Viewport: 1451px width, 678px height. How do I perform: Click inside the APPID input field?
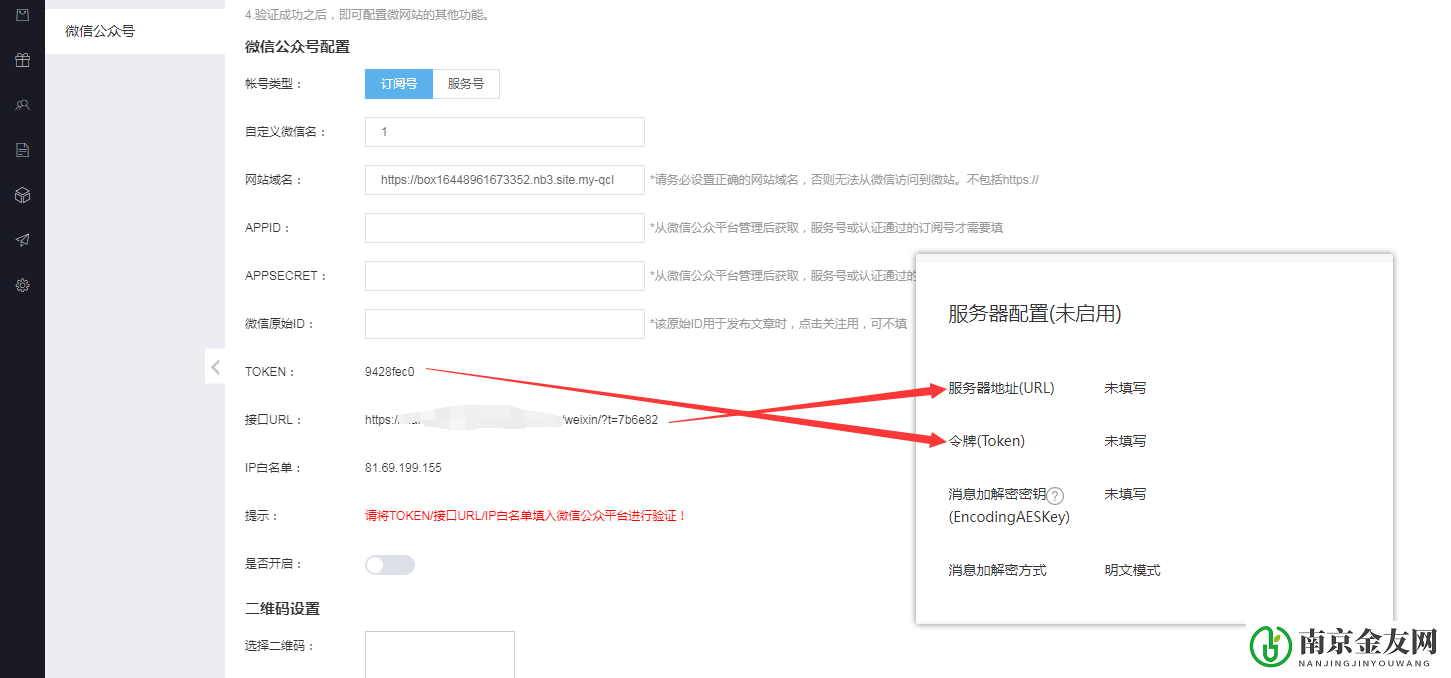[x=504, y=227]
